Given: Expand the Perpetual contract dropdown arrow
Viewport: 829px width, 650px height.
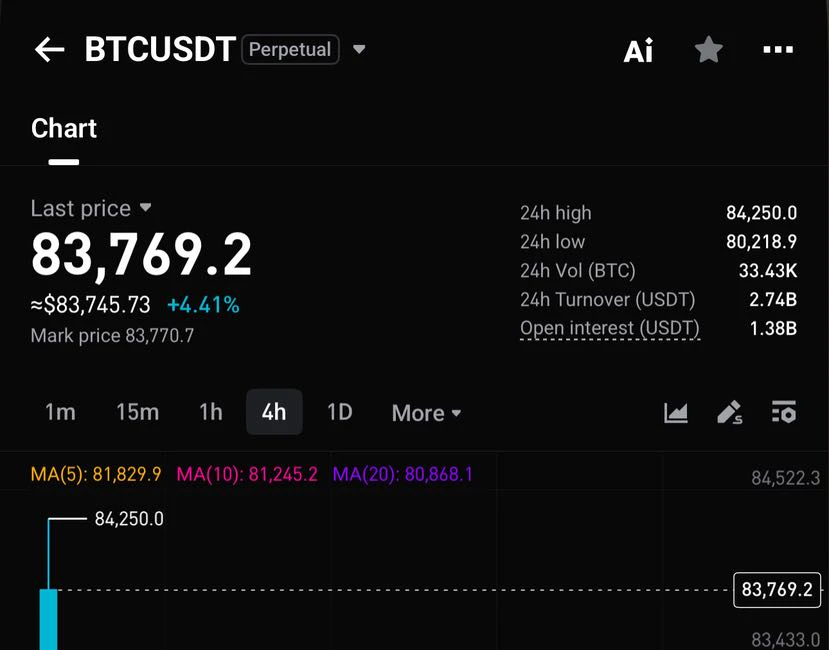Looking at the screenshot, I should tap(359, 50).
